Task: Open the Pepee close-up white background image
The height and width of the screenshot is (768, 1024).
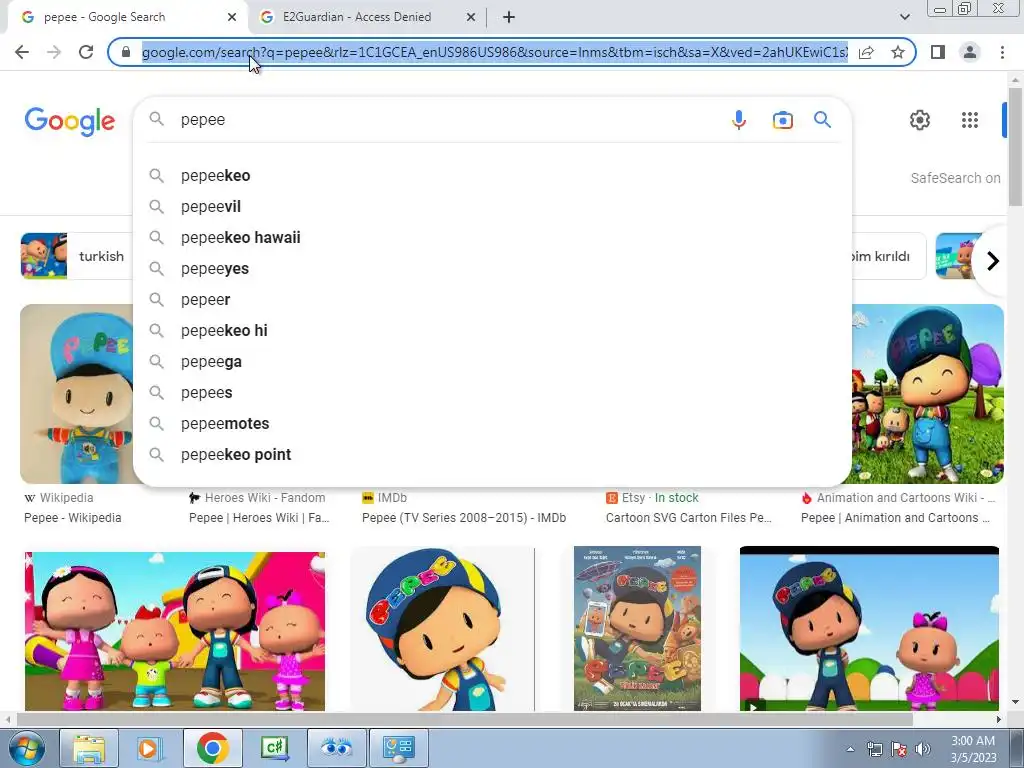Action: [x=443, y=628]
